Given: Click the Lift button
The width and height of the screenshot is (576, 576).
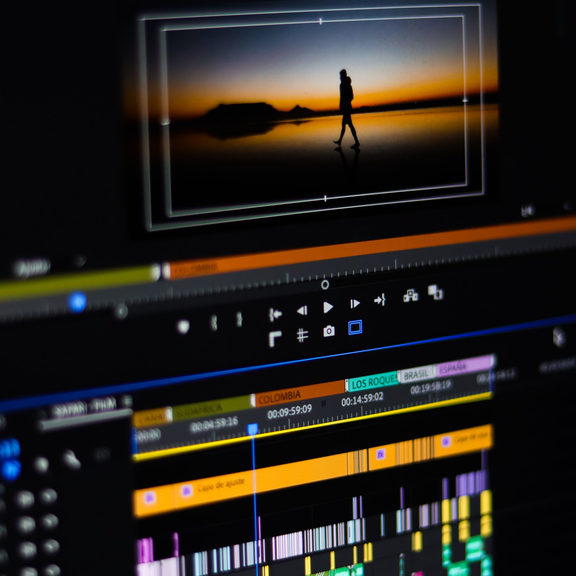Looking at the screenshot, I should (410, 295).
